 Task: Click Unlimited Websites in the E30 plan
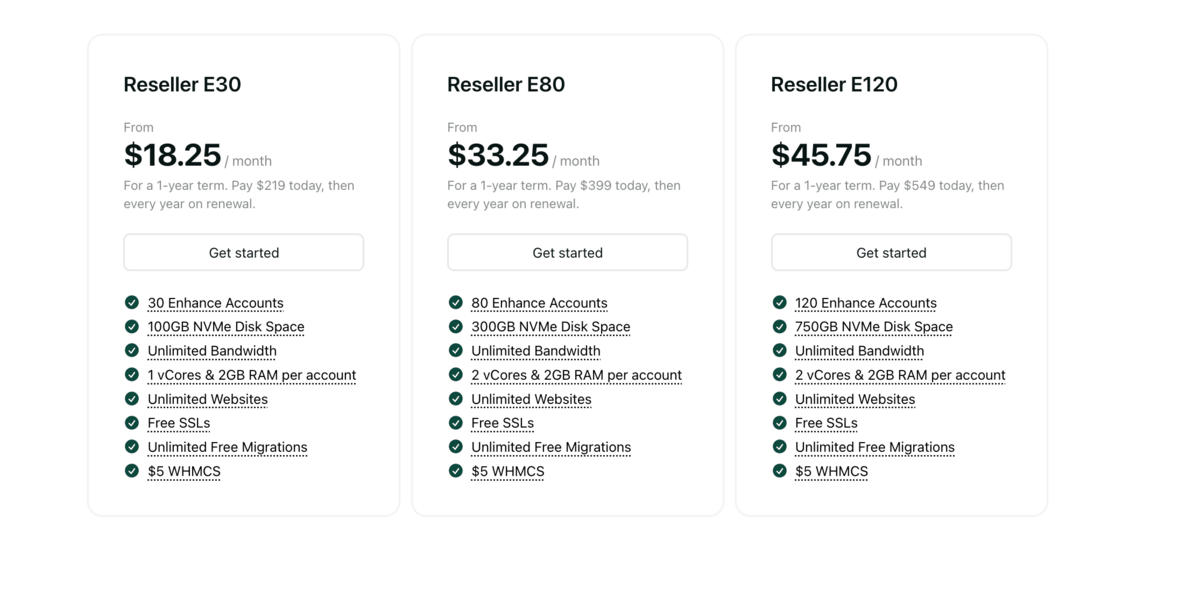tap(208, 399)
